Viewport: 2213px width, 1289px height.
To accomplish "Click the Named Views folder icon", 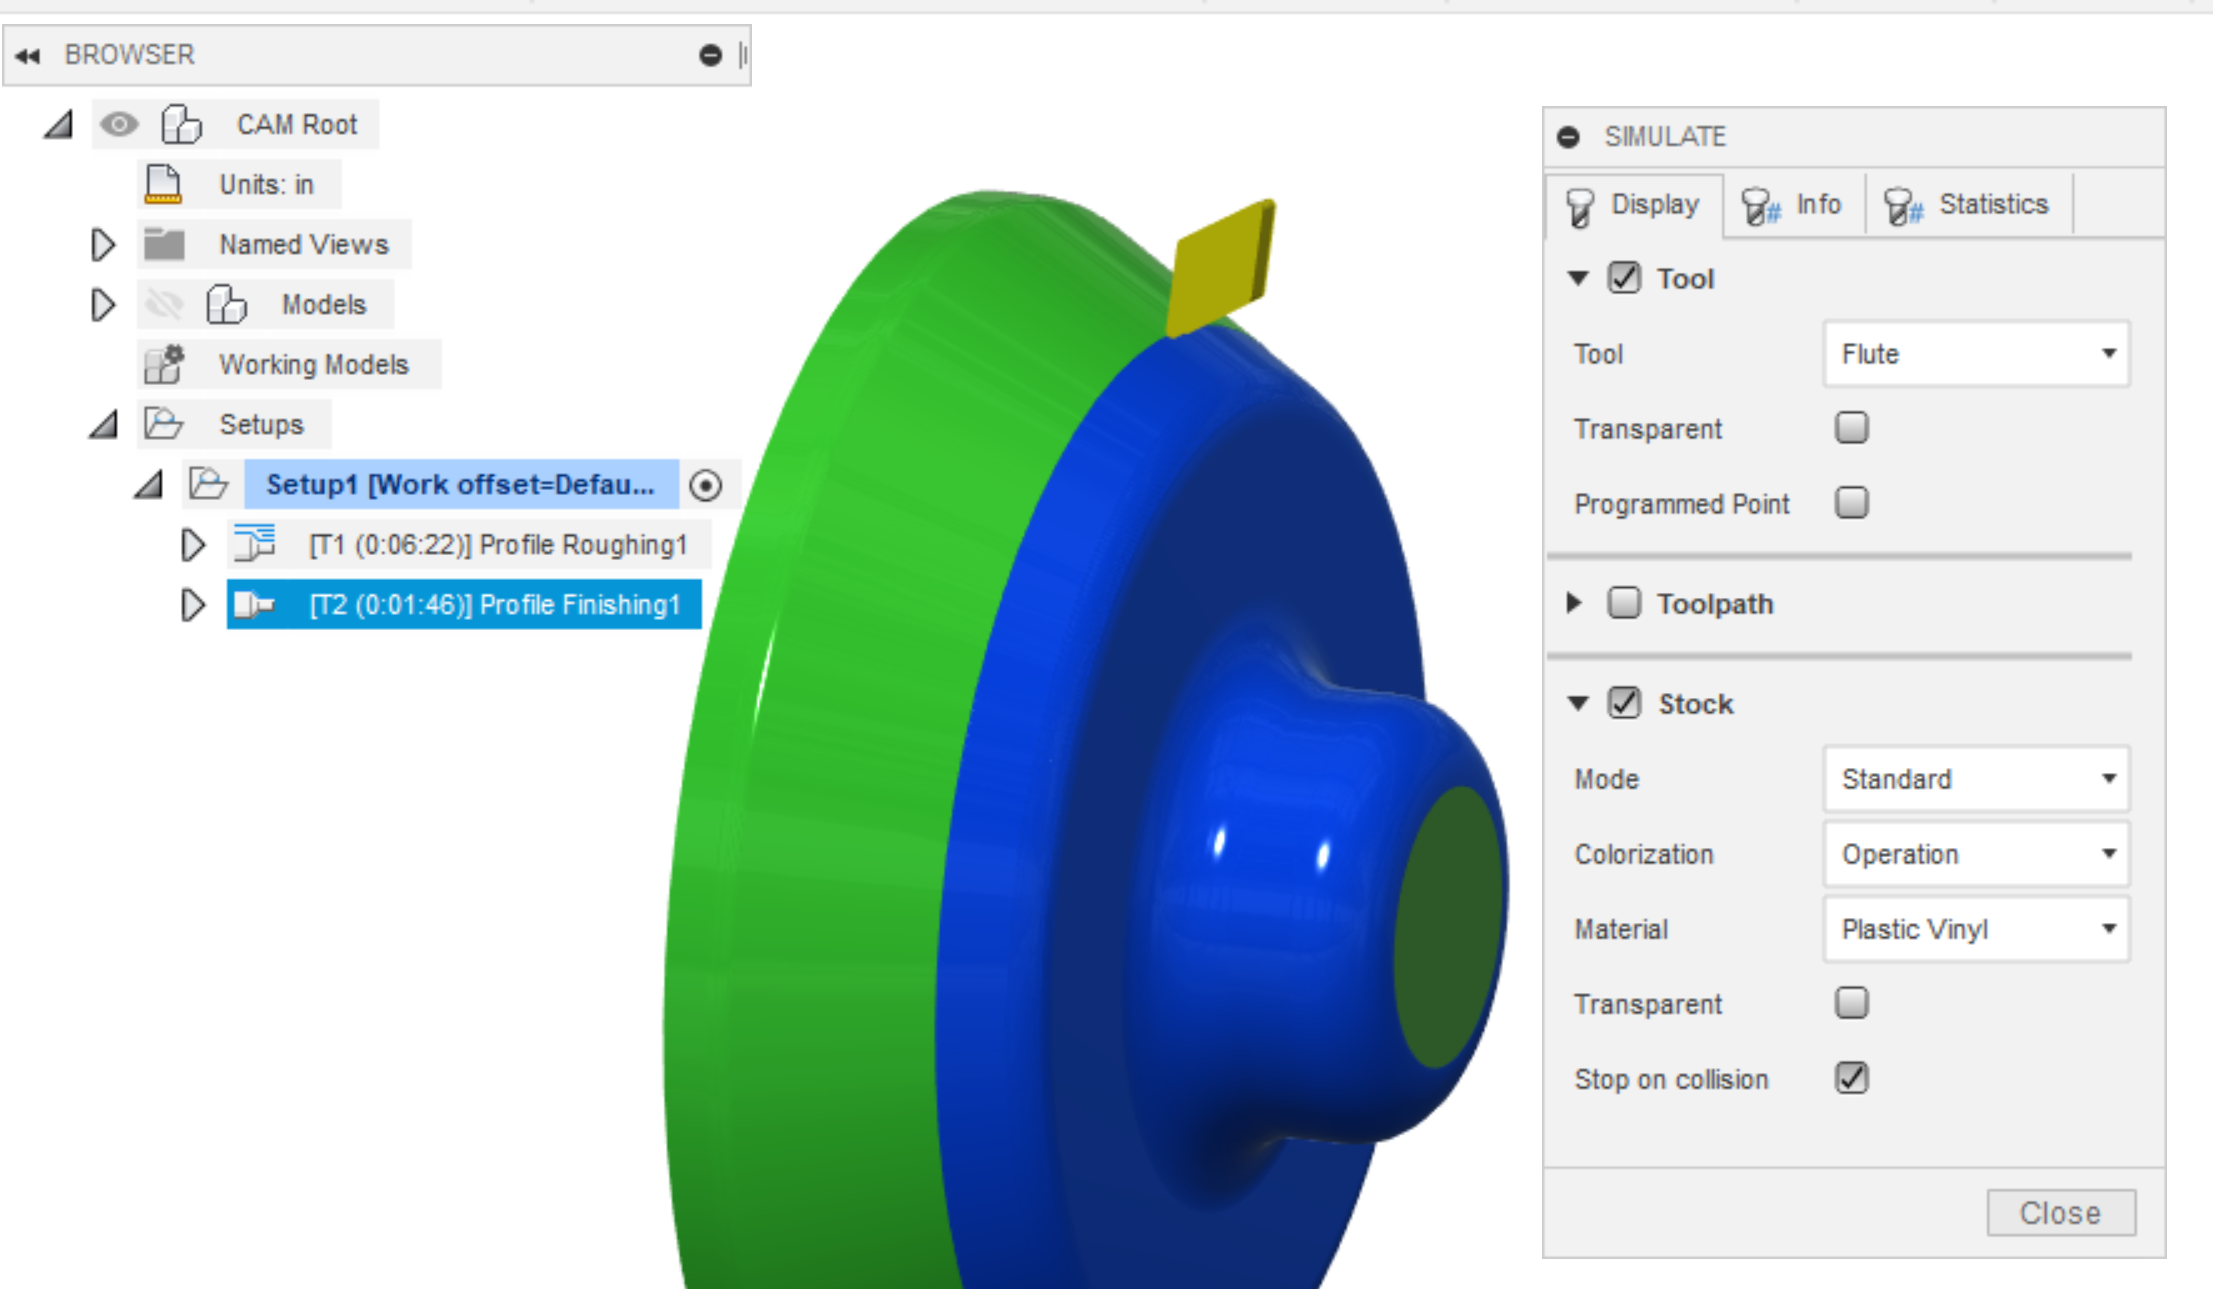I will click(x=164, y=244).
